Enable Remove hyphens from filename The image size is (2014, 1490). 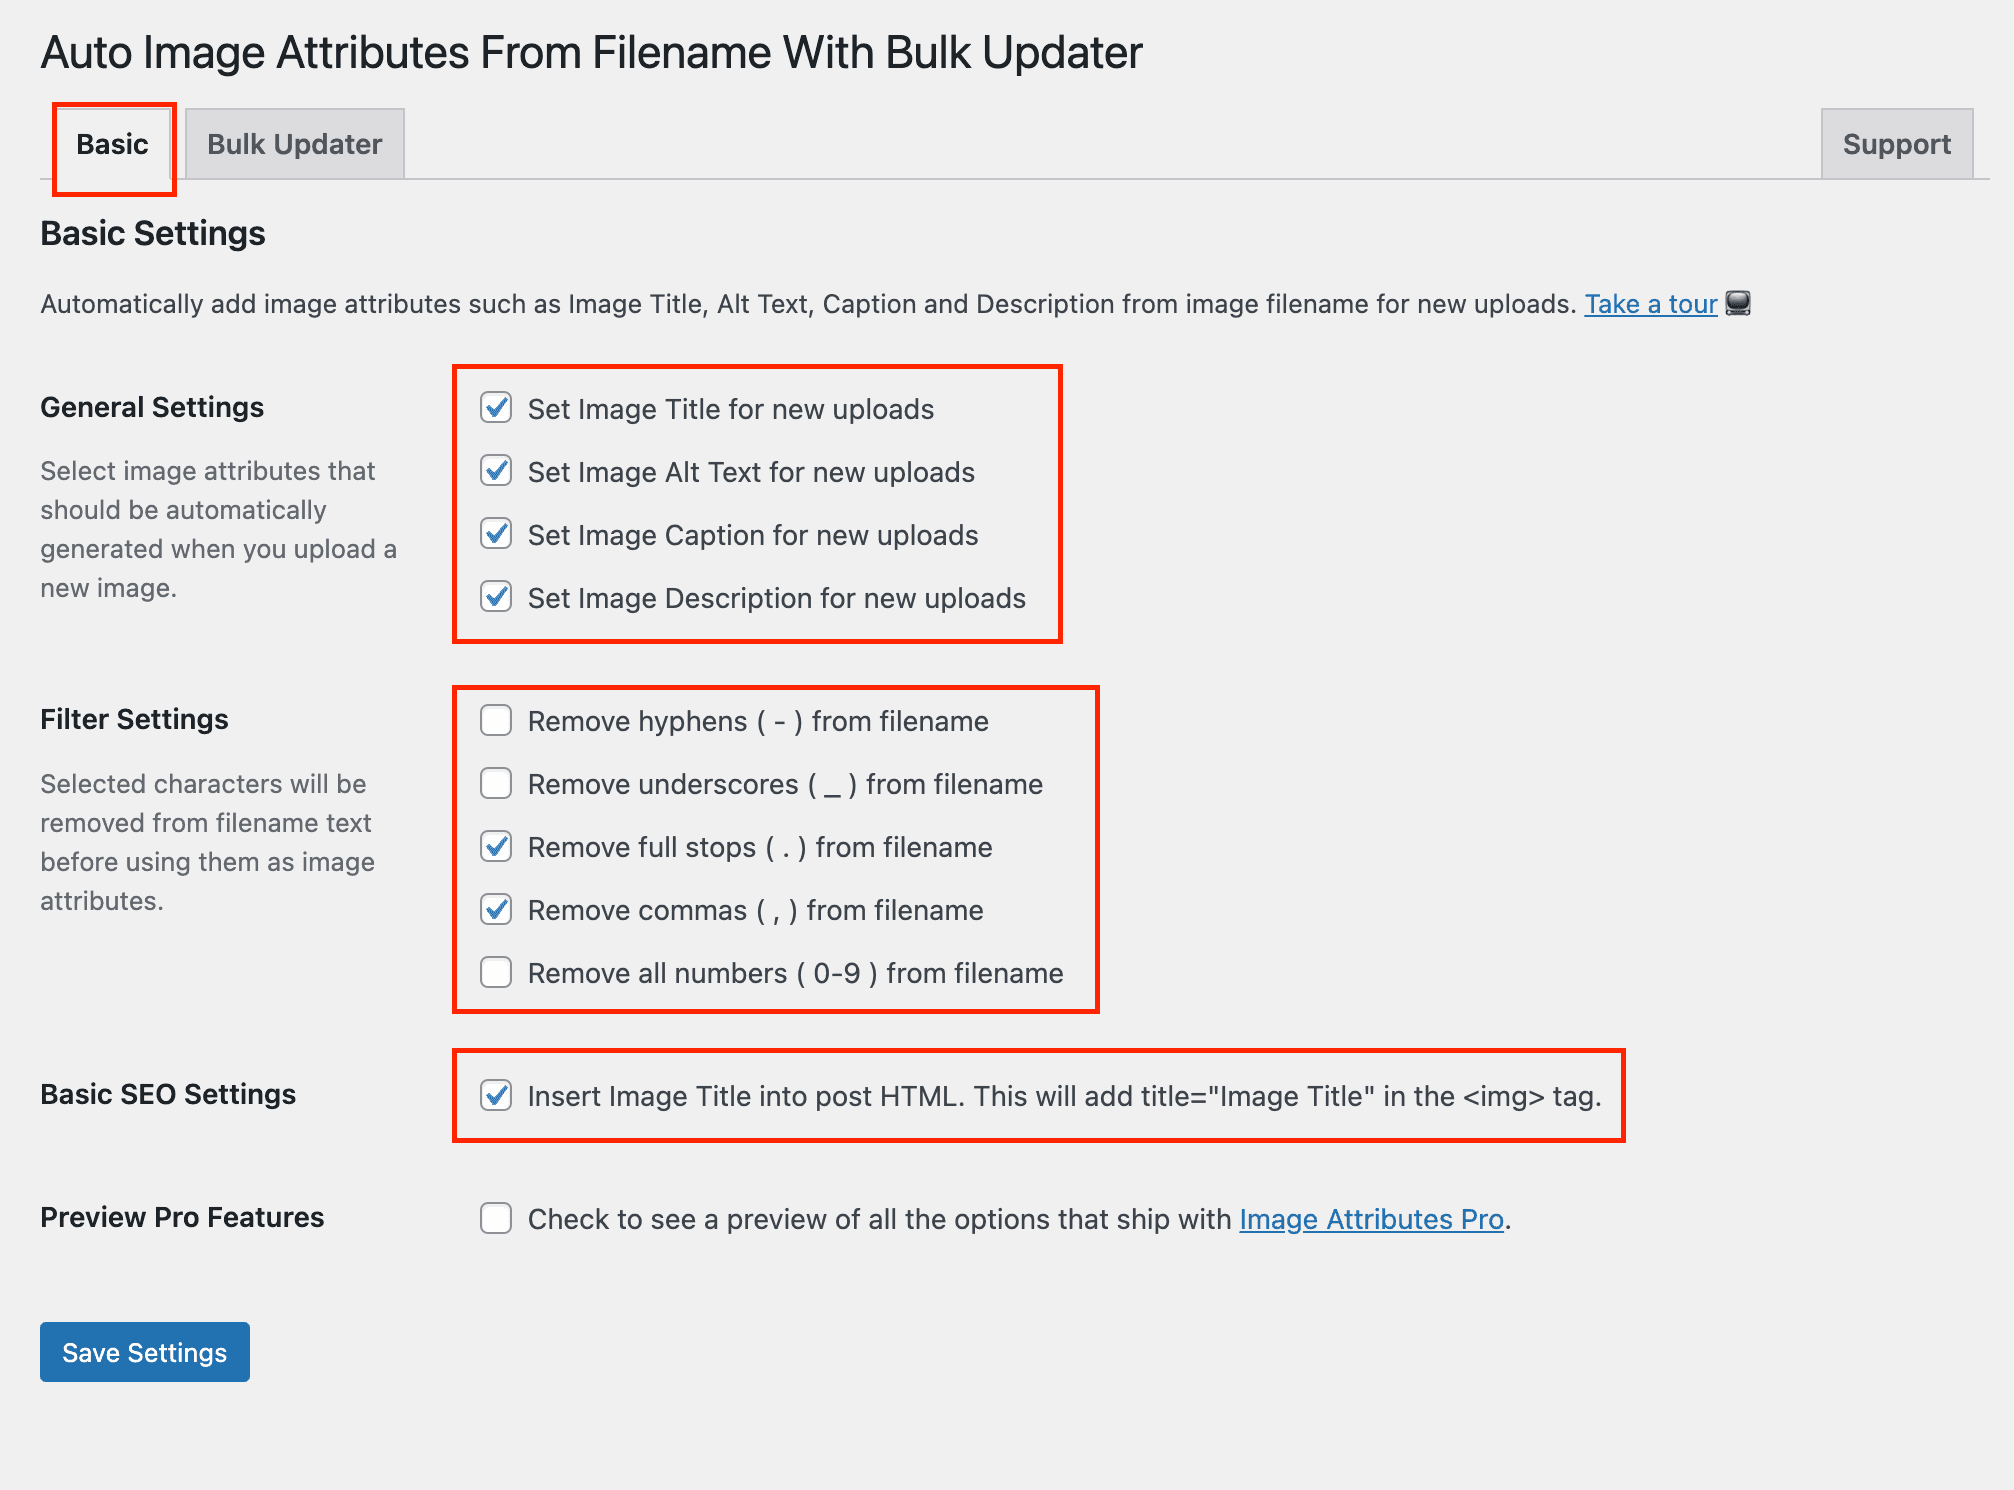[x=496, y=720]
